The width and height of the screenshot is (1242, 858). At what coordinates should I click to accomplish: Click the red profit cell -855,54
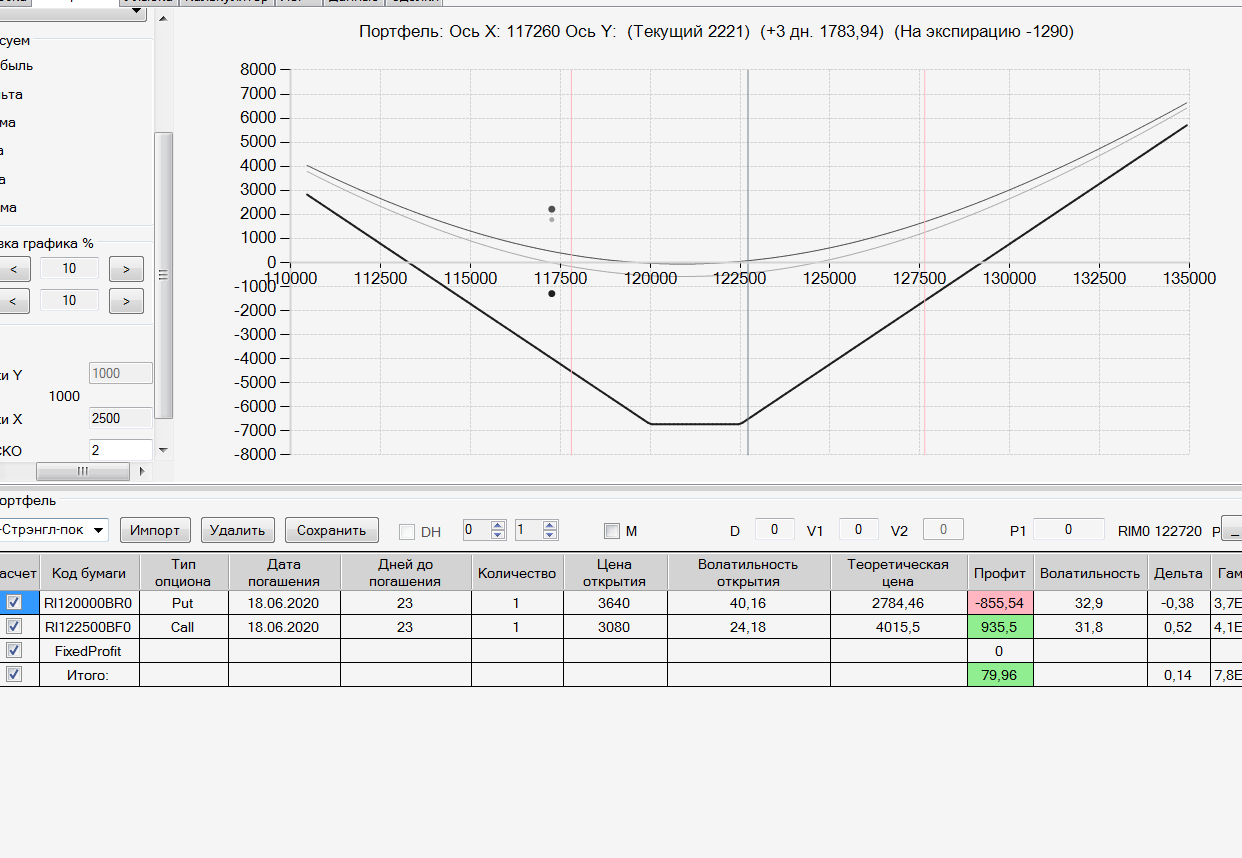tap(1000, 603)
